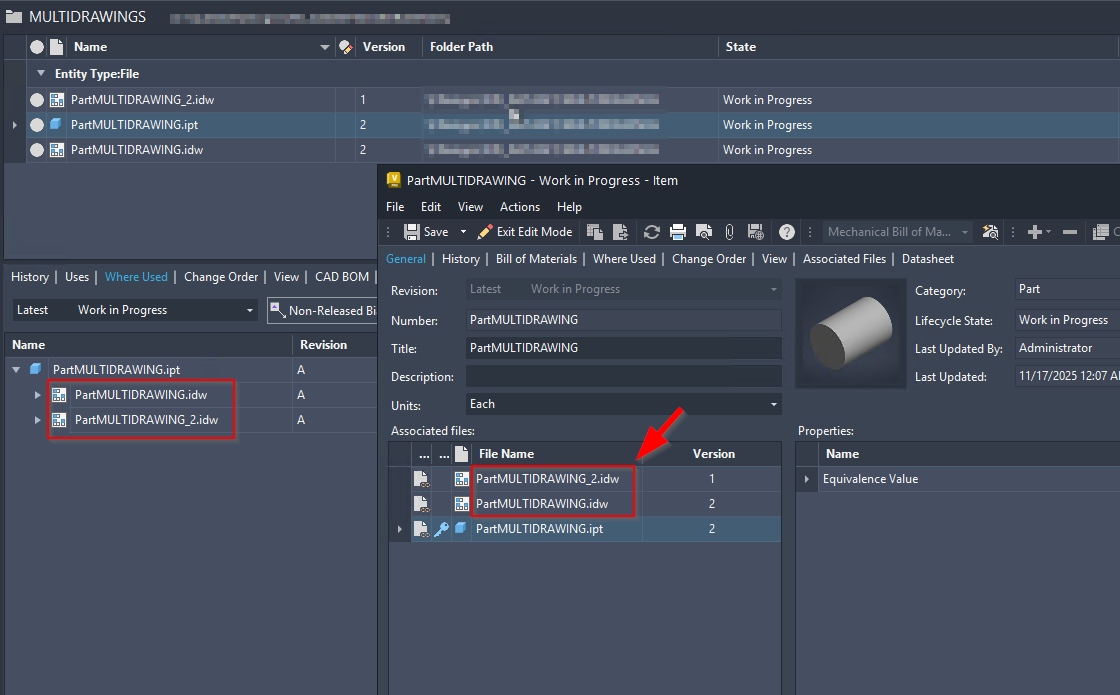
Task: Click the document column header icon in main list
Action: (x=56, y=47)
